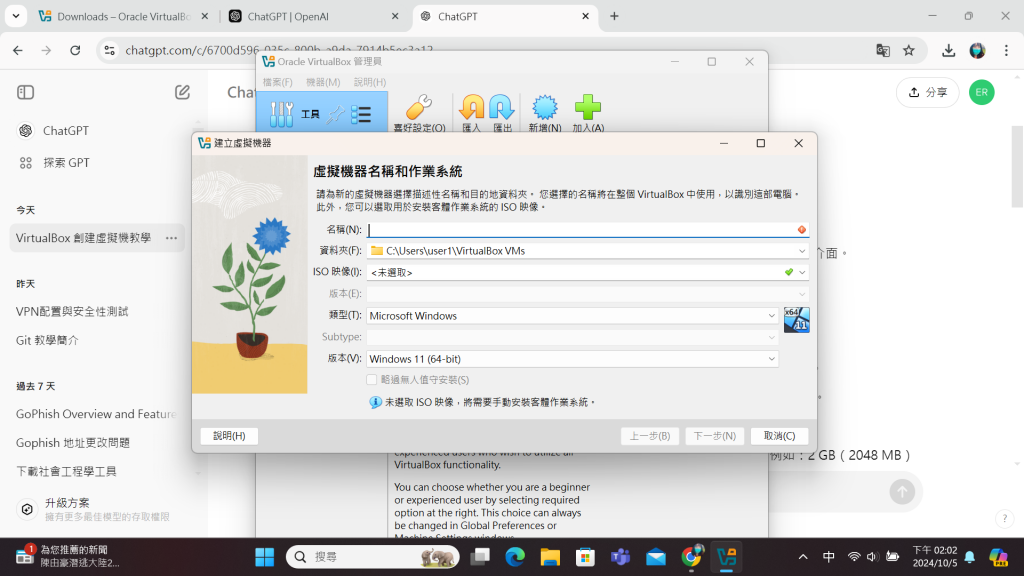Click the pin icon beside Tools
This screenshot has height=576, width=1024.
(x=336, y=115)
